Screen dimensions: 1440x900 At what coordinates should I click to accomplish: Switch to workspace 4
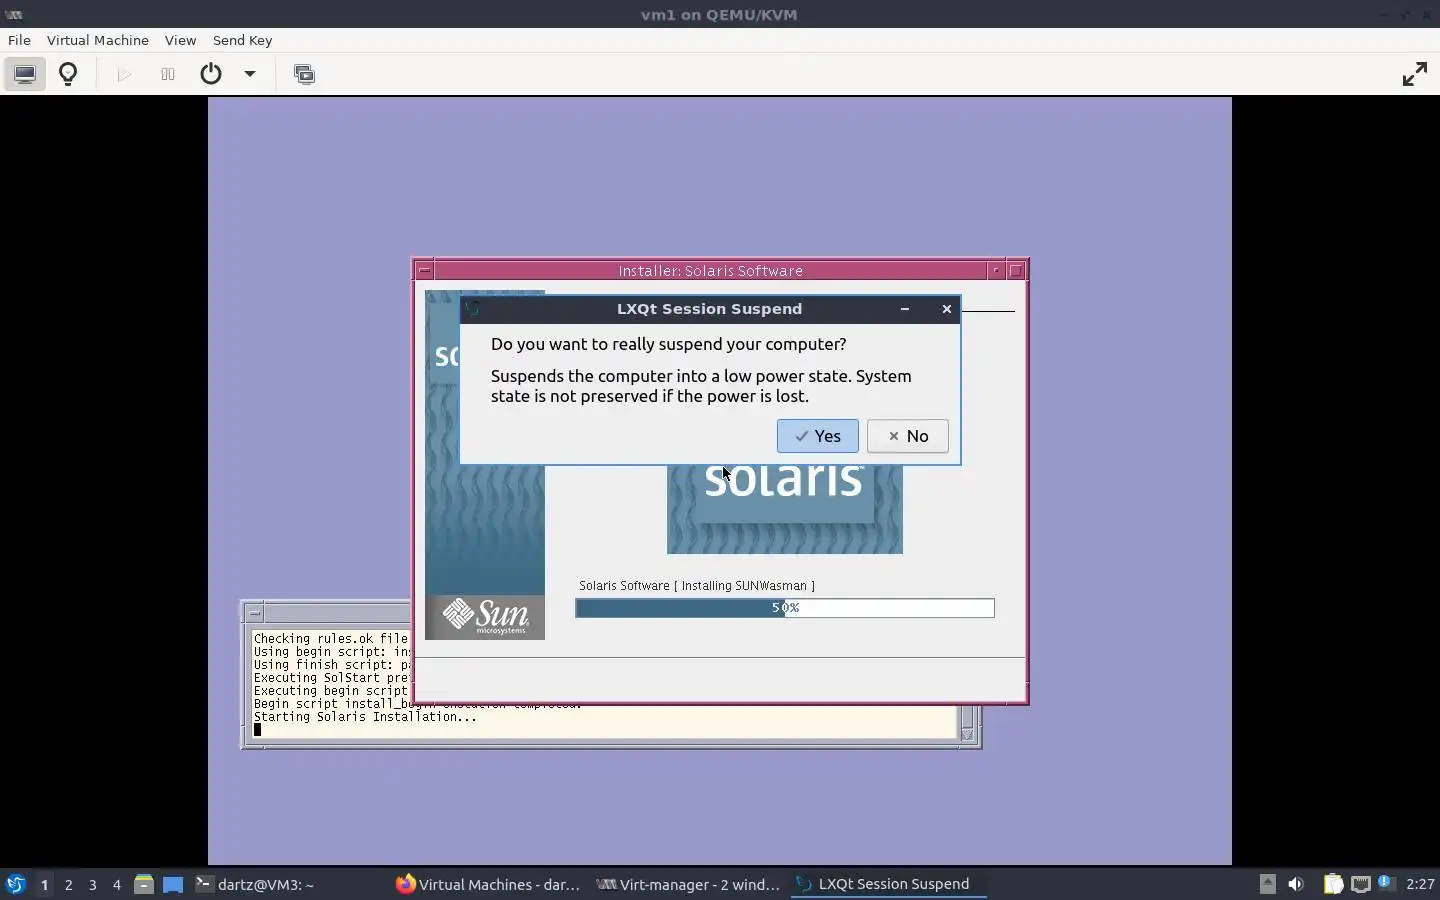click(x=117, y=884)
